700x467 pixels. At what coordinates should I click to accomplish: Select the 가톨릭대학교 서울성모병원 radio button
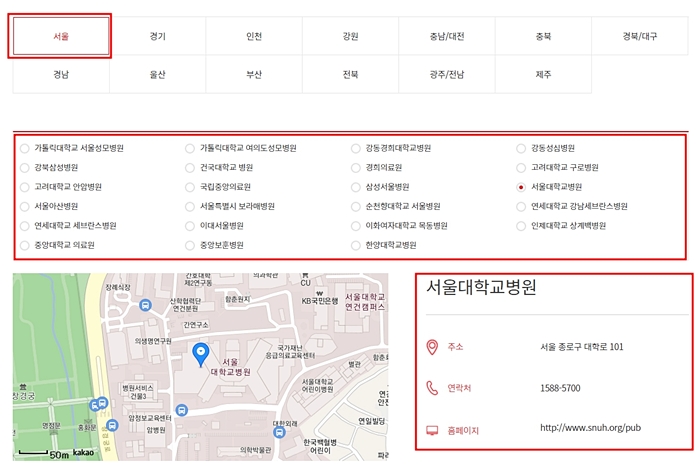(25, 148)
